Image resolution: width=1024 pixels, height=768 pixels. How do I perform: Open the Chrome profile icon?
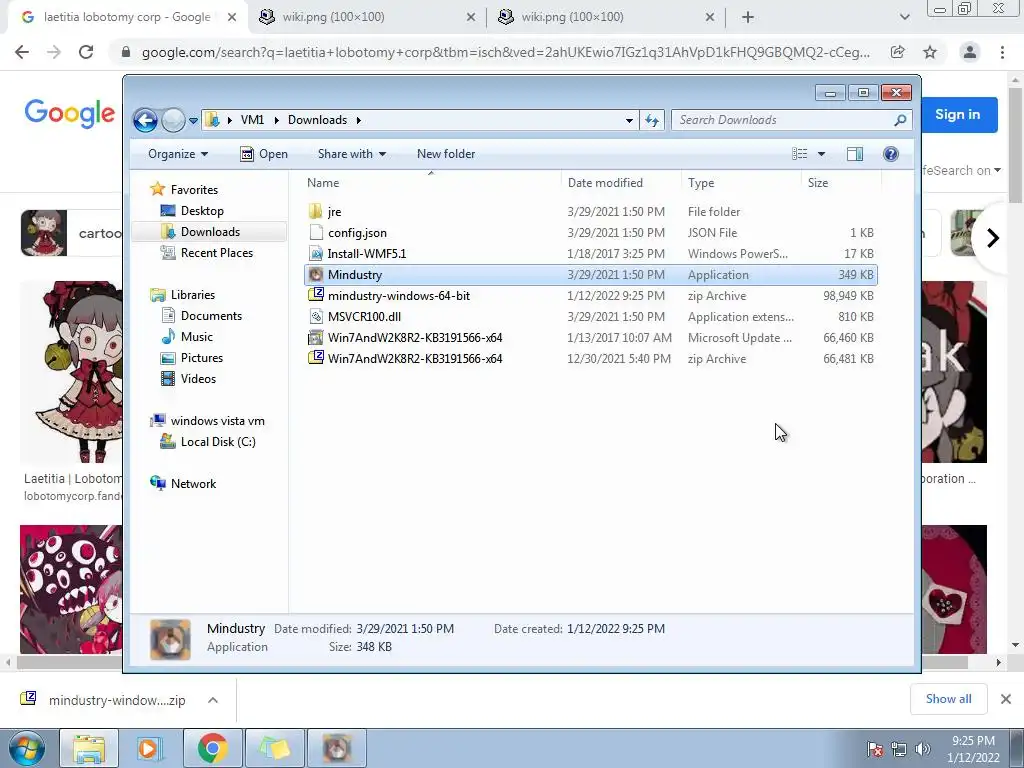(x=970, y=52)
